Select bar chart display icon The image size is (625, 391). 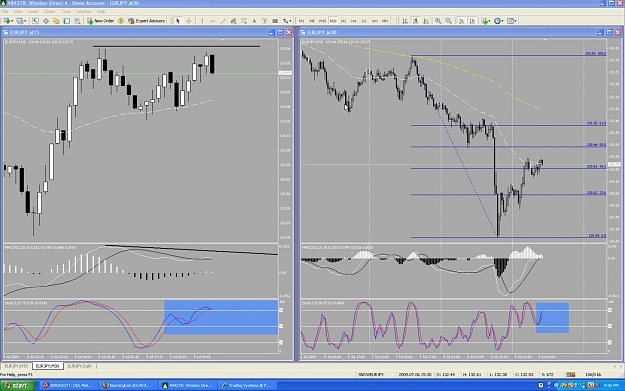point(405,21)
